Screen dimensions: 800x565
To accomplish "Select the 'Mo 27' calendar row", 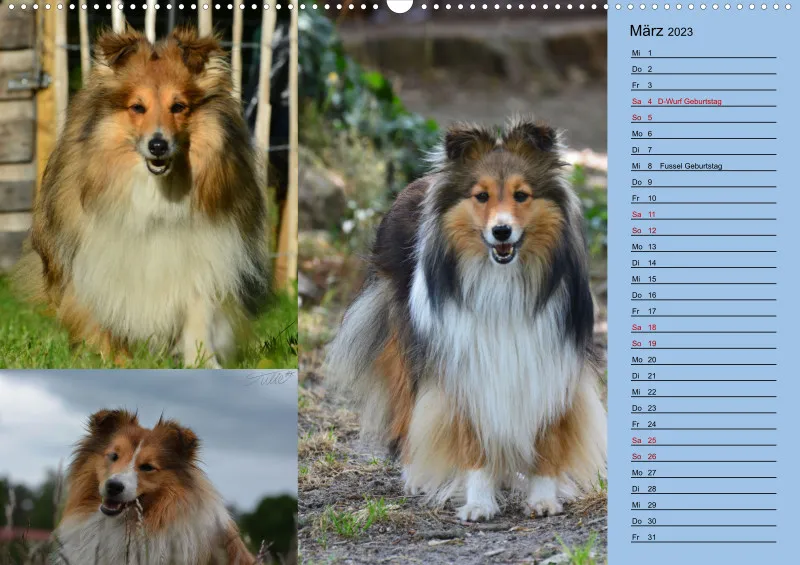I will click(x=703, y=473).
